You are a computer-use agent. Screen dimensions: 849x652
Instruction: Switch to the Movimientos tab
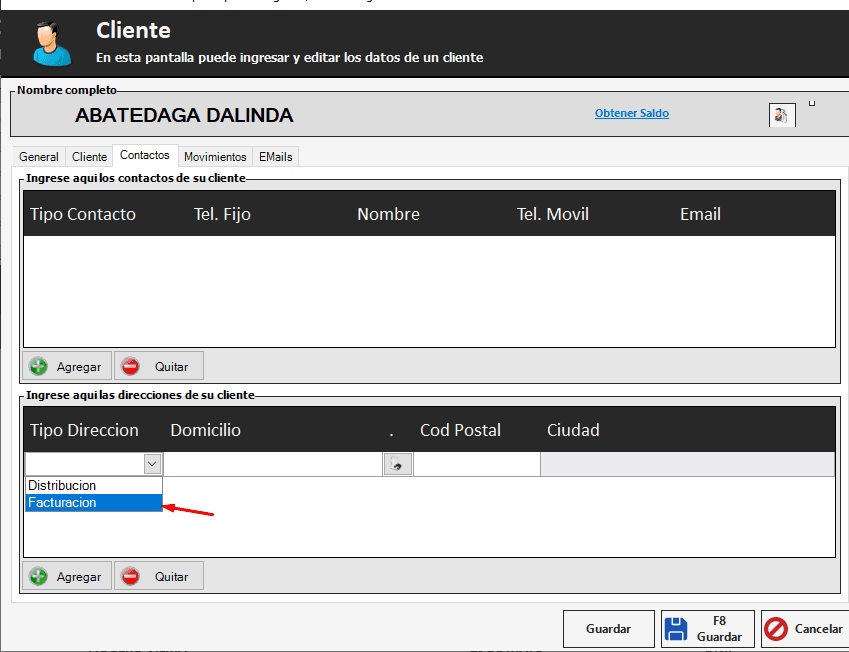[x=215, y=157]
